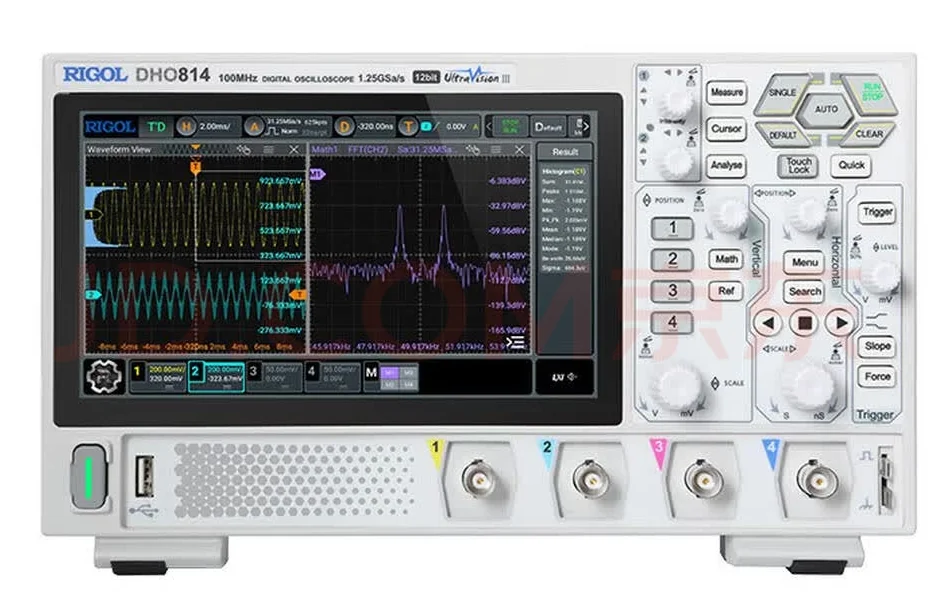Toggle the Touch Lock key
The height and width of the screenshot is (616, 945).
click(799, 165)
